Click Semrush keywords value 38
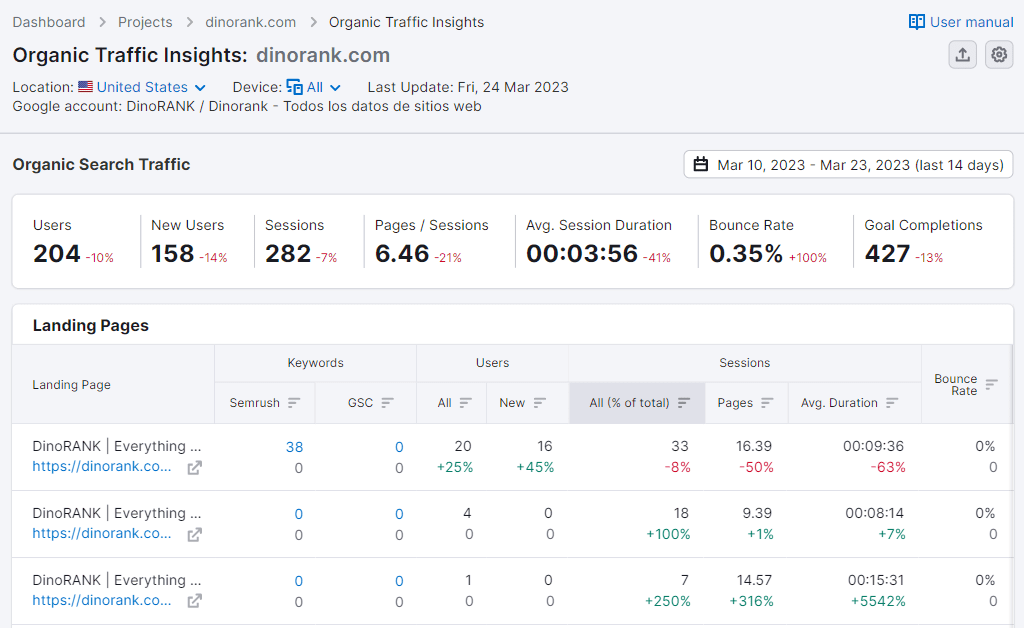 pos(295,447)
